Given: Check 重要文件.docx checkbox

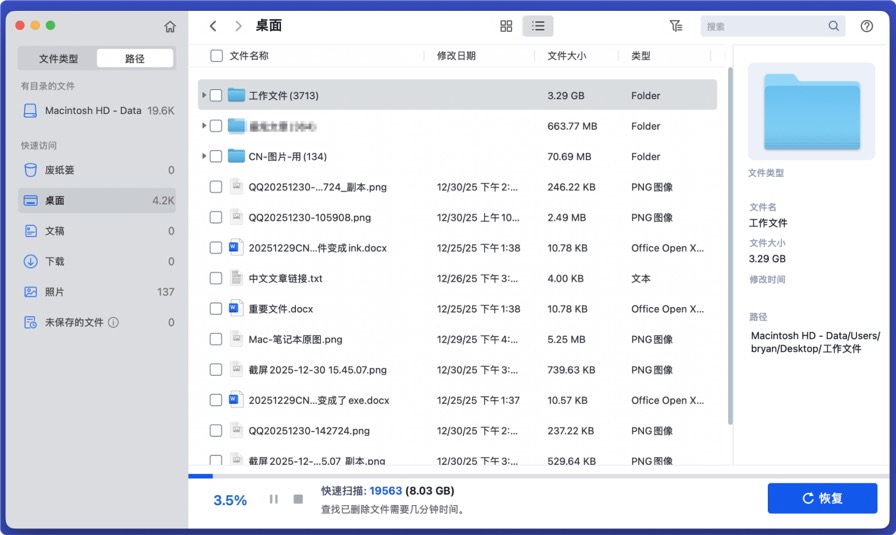Looking at the screenshot, I should pyautogui.click(x=215, y=309).
